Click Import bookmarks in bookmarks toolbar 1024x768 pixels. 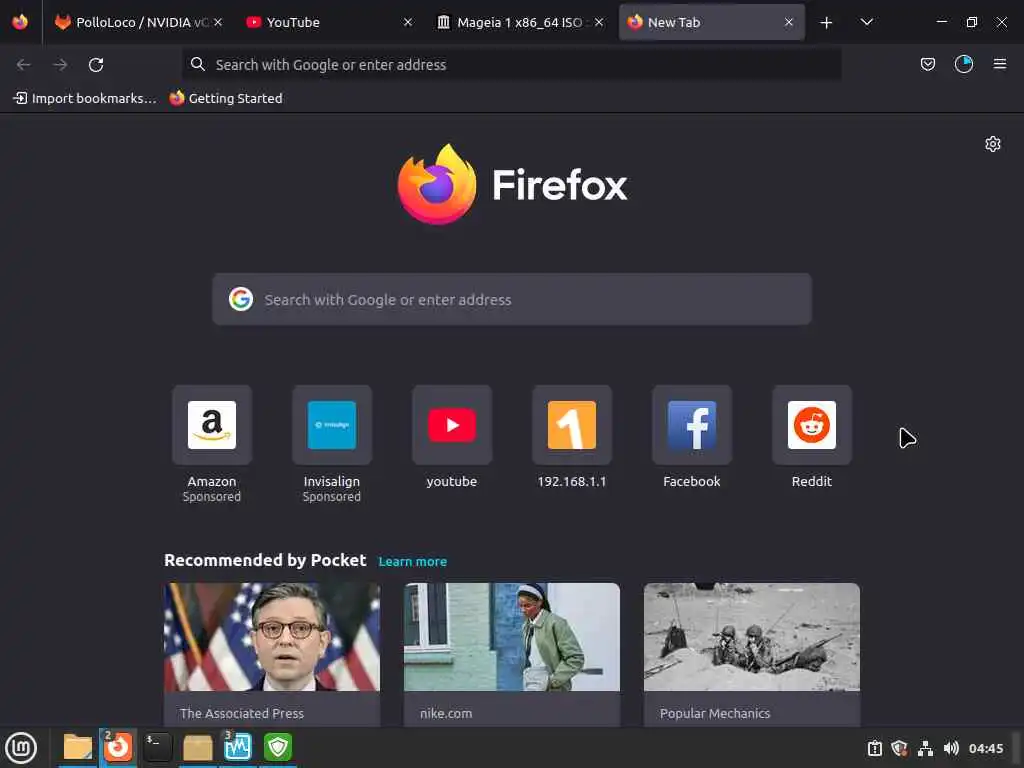(86, 98)
